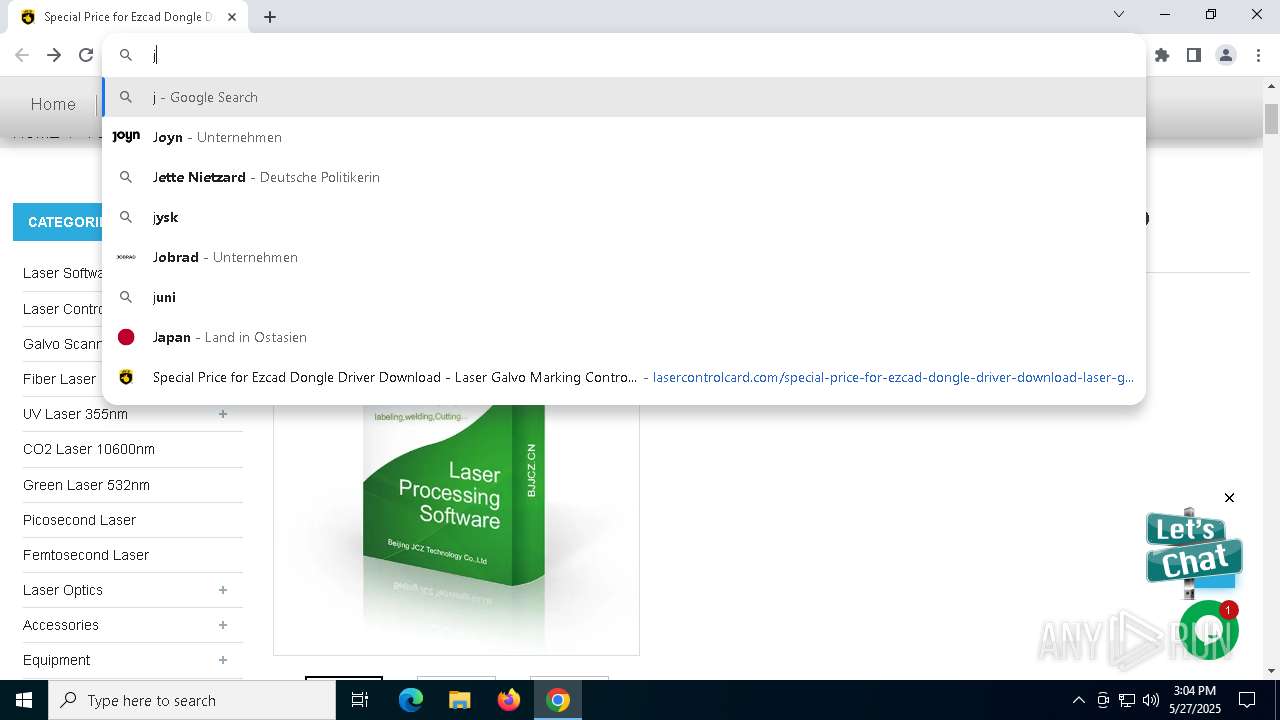Open the Chrome profile avatar
This screenshot has width=1280, height=720.
pyautogui.click(x=1226, y=55)
